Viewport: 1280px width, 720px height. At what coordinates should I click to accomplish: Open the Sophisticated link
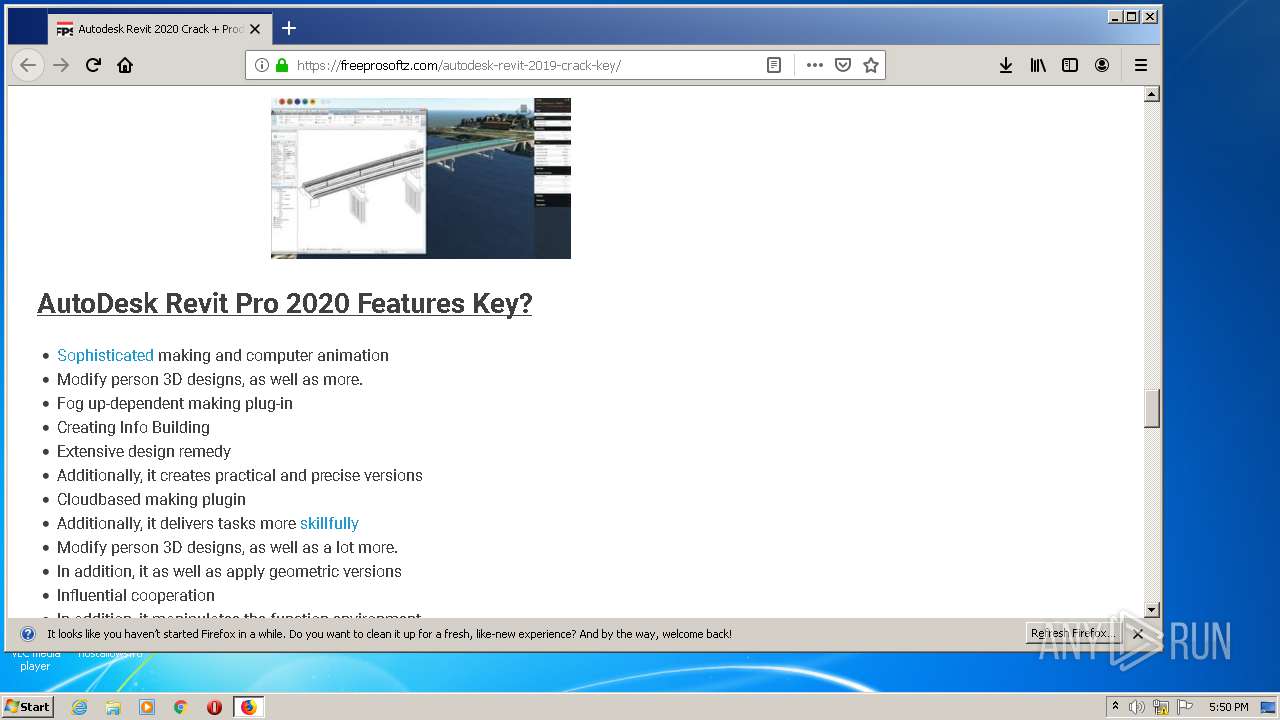pyautogui.click(x=105, y=355)
